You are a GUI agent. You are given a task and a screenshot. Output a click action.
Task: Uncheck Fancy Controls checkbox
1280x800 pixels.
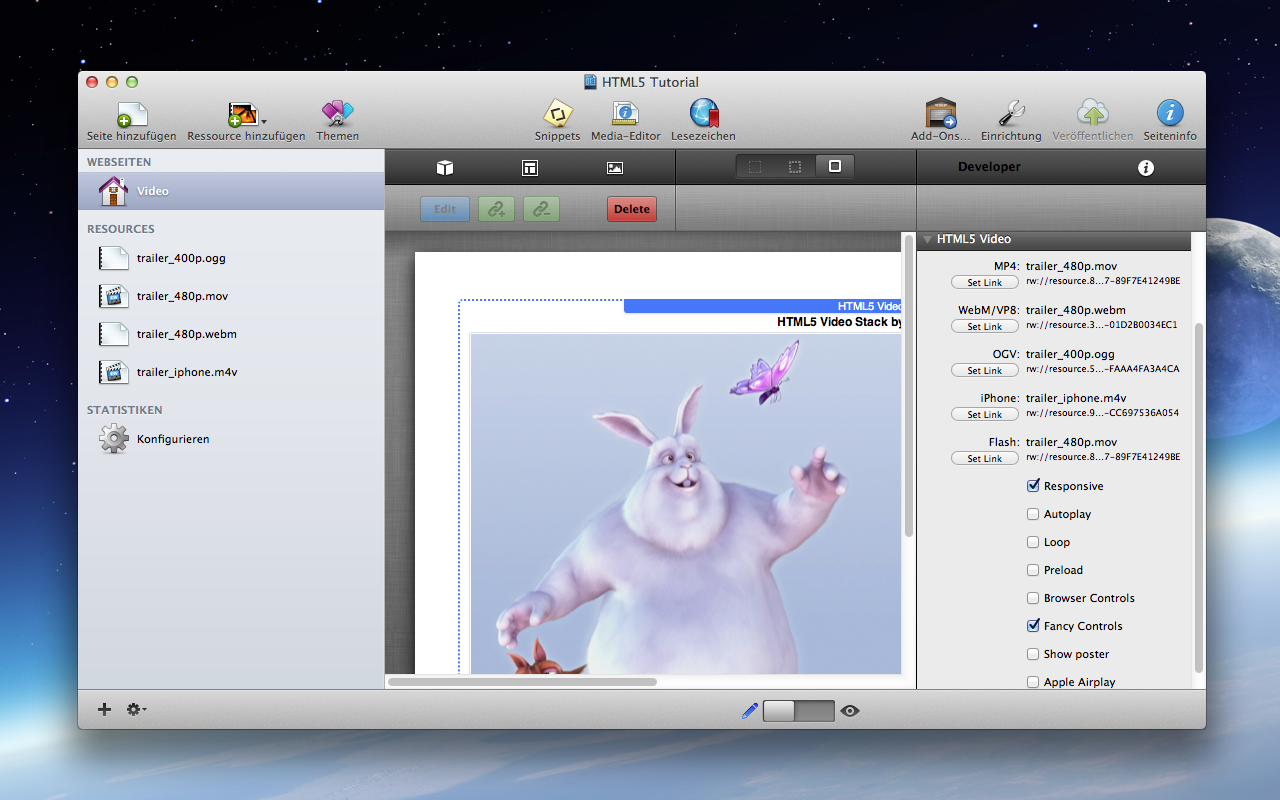[1033, 626]
